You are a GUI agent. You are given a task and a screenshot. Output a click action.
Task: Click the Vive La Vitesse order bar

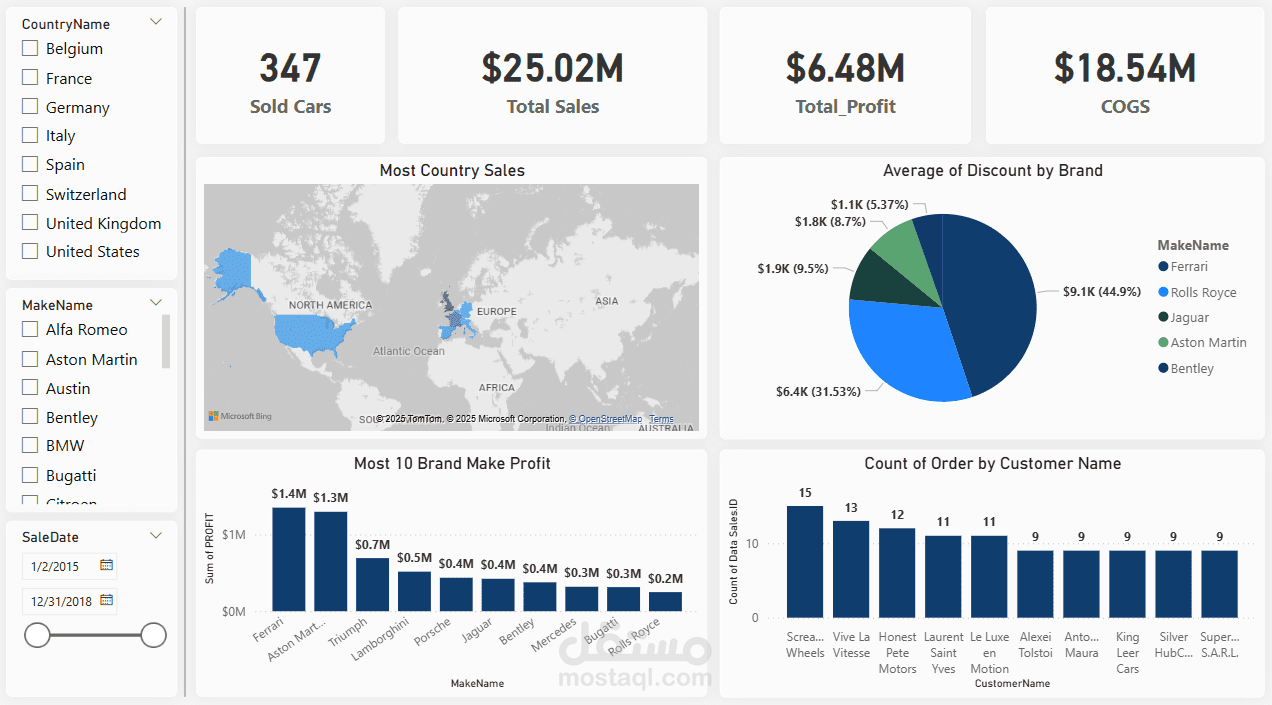(x=851, y=569)
